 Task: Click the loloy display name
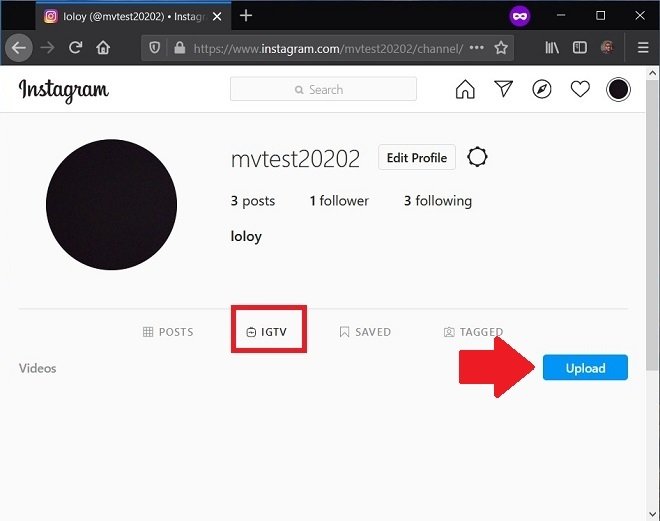point(246,237)
